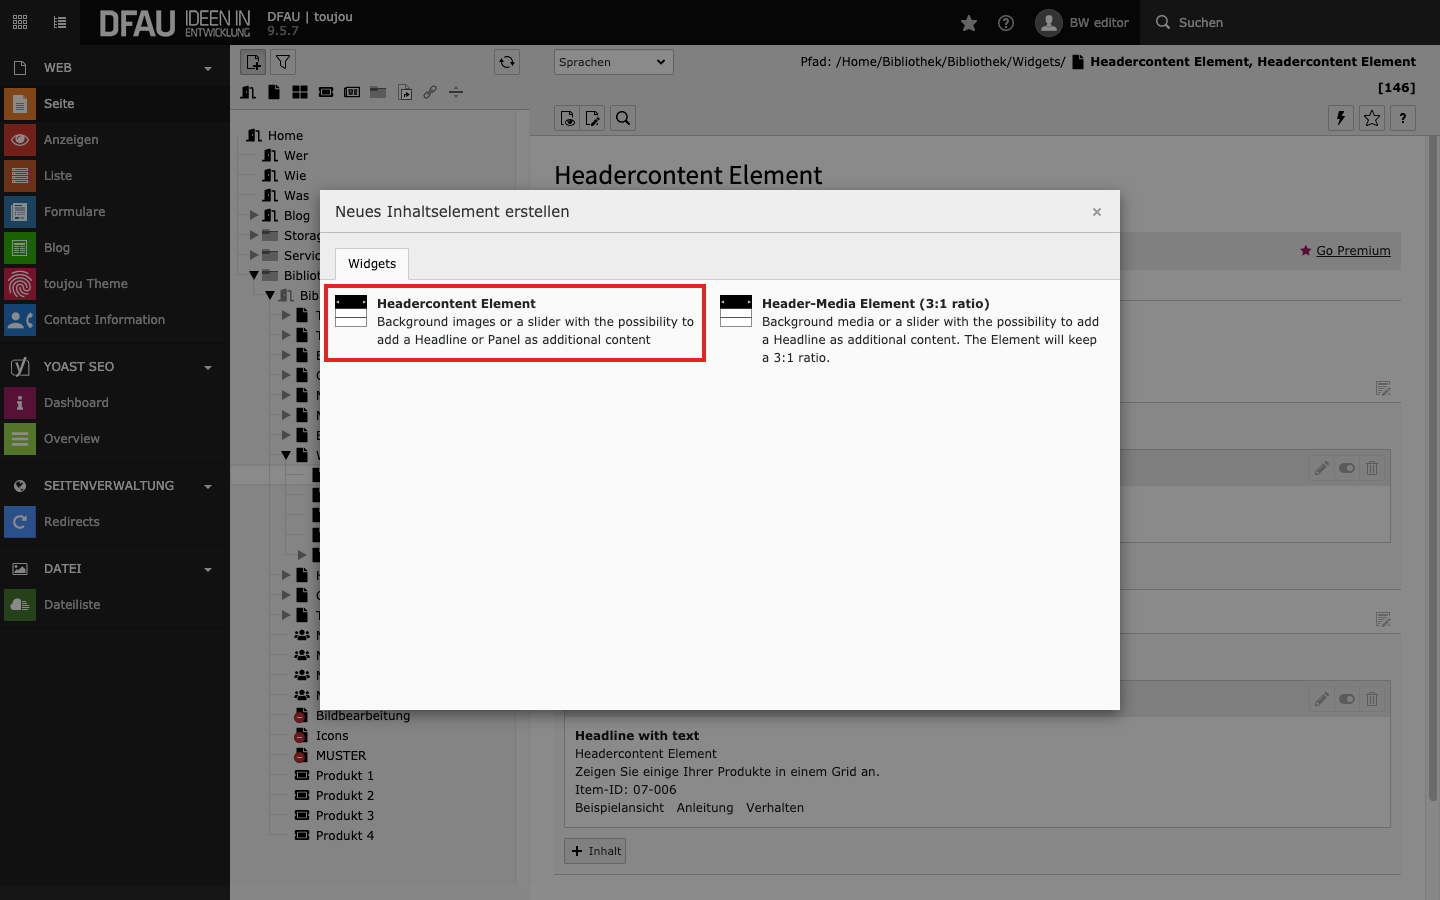Open the Anzeigen view module
Viewport: 1440px width, 900px height.
71,140
